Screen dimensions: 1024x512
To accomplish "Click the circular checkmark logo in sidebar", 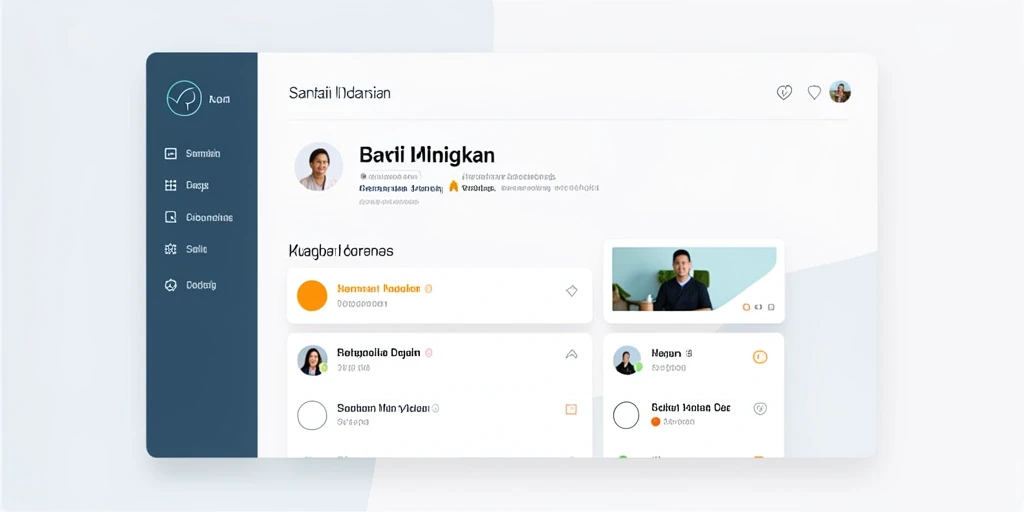I will pyautogui.click(x=184, y=99).
